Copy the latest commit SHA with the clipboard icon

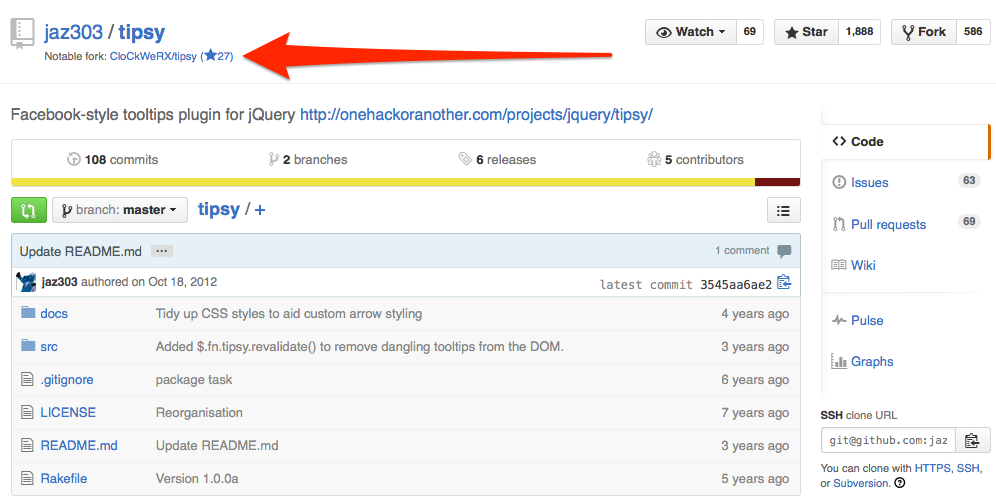784,282
